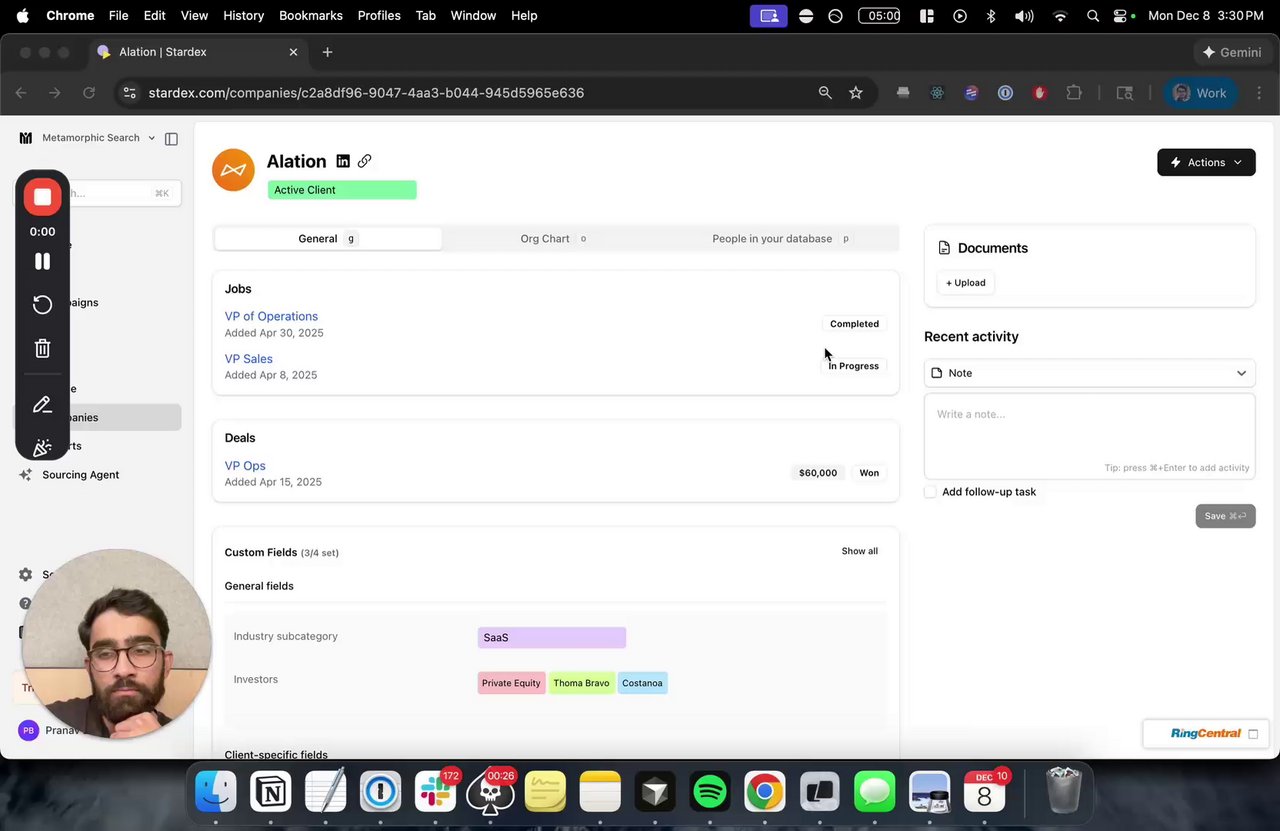Image resolution: width=1280 pixels, height=831 pixels.
Task: Click the Private Equity investor tag
Action: tap(511, 683)
